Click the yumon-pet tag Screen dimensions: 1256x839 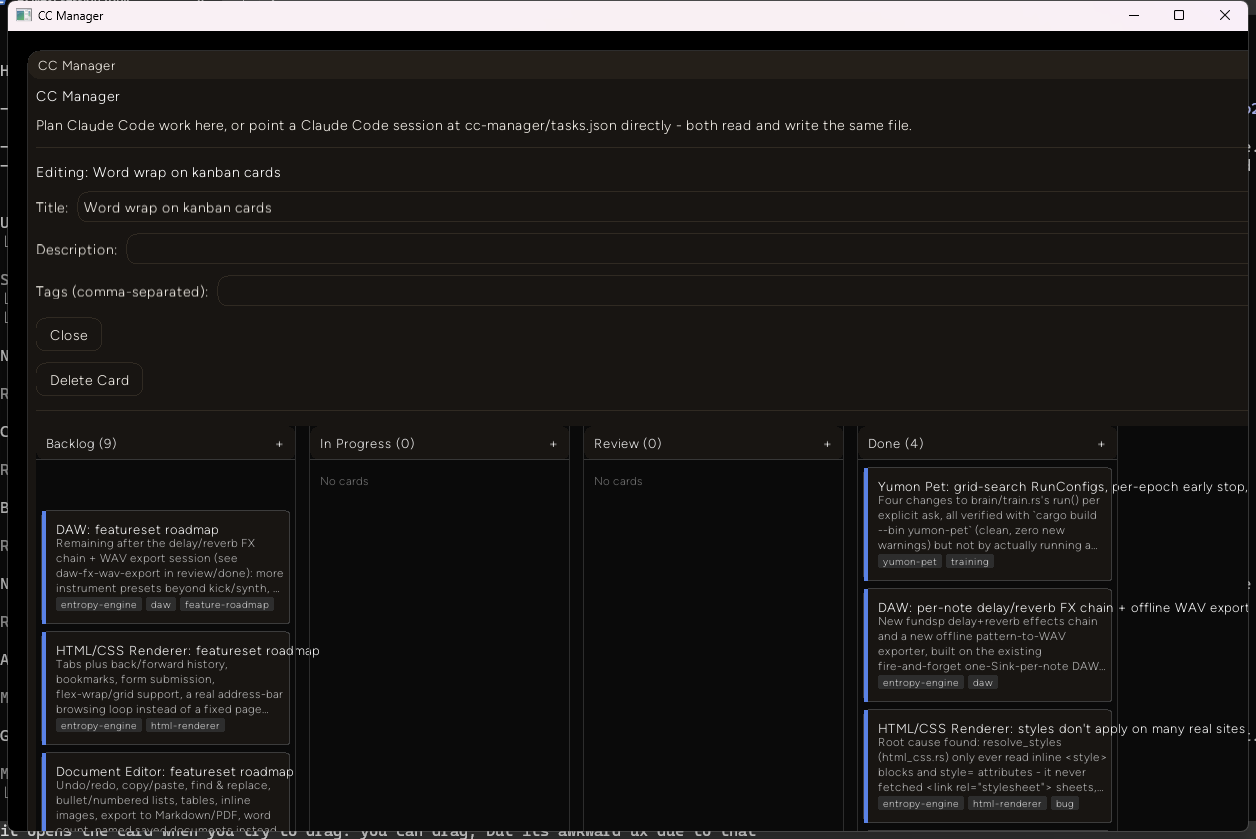point(910,562)
